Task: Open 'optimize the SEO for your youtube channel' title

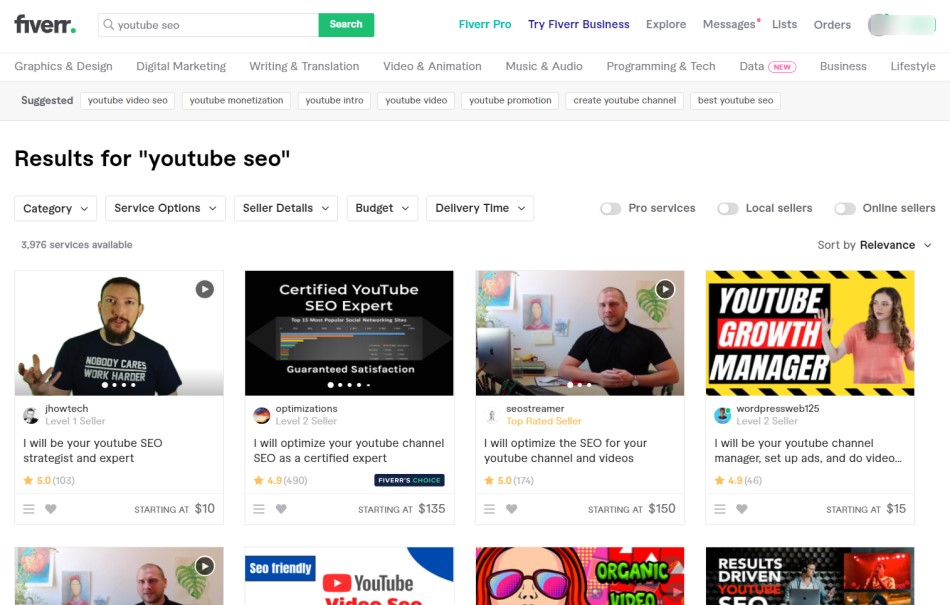Action: click(565, 451)
